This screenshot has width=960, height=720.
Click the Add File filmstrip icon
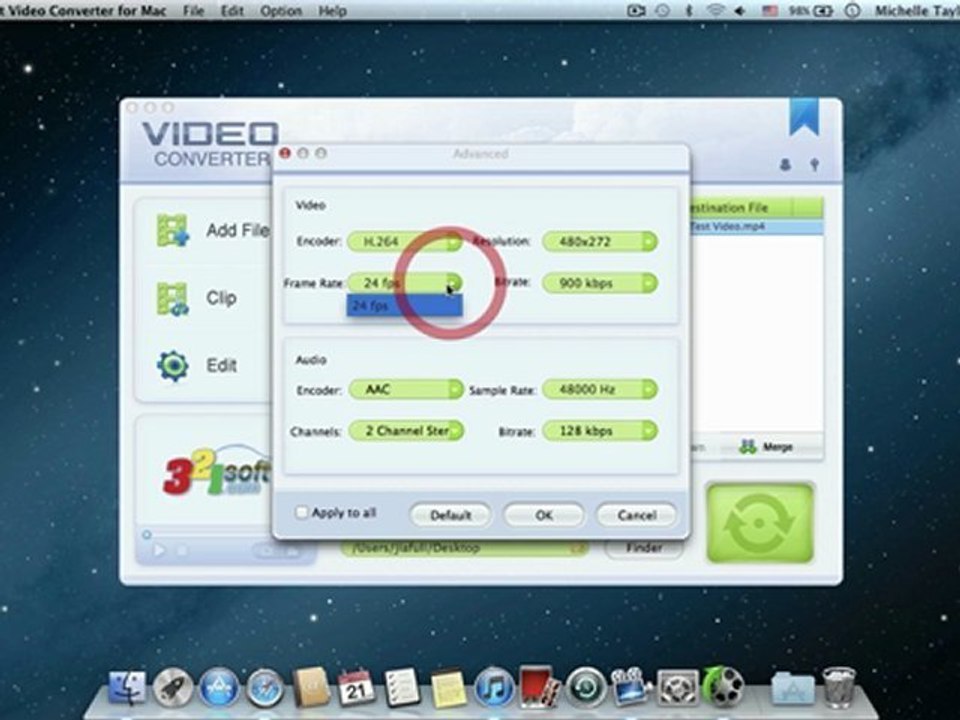click(x=173, y=230)
